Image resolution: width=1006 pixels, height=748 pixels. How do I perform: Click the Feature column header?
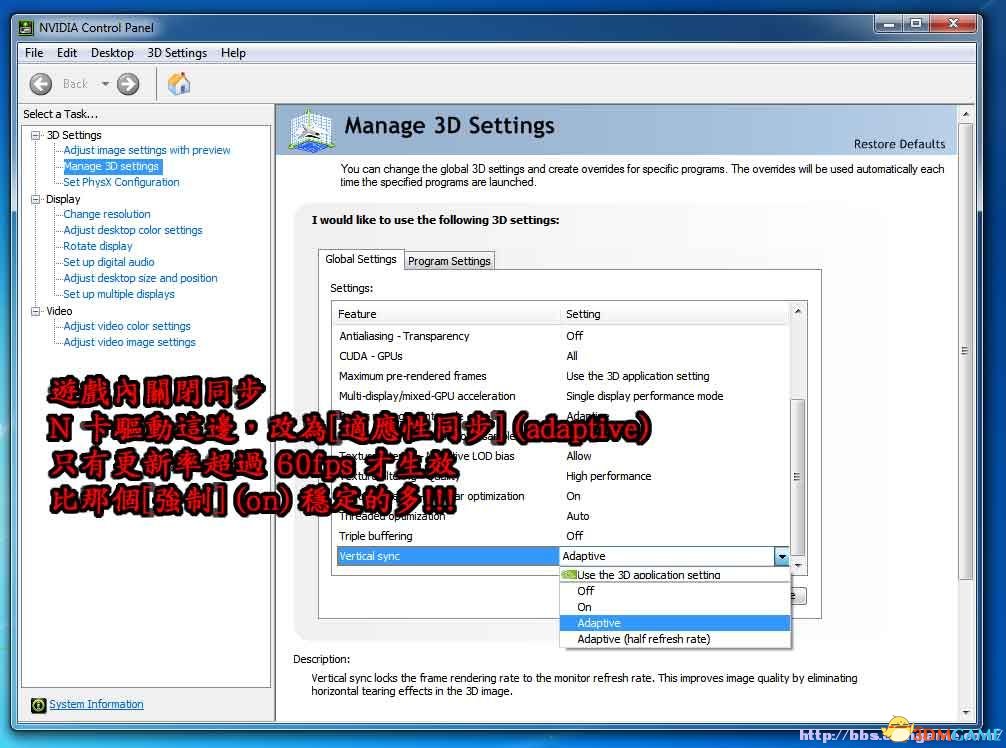tap(447, 314)
